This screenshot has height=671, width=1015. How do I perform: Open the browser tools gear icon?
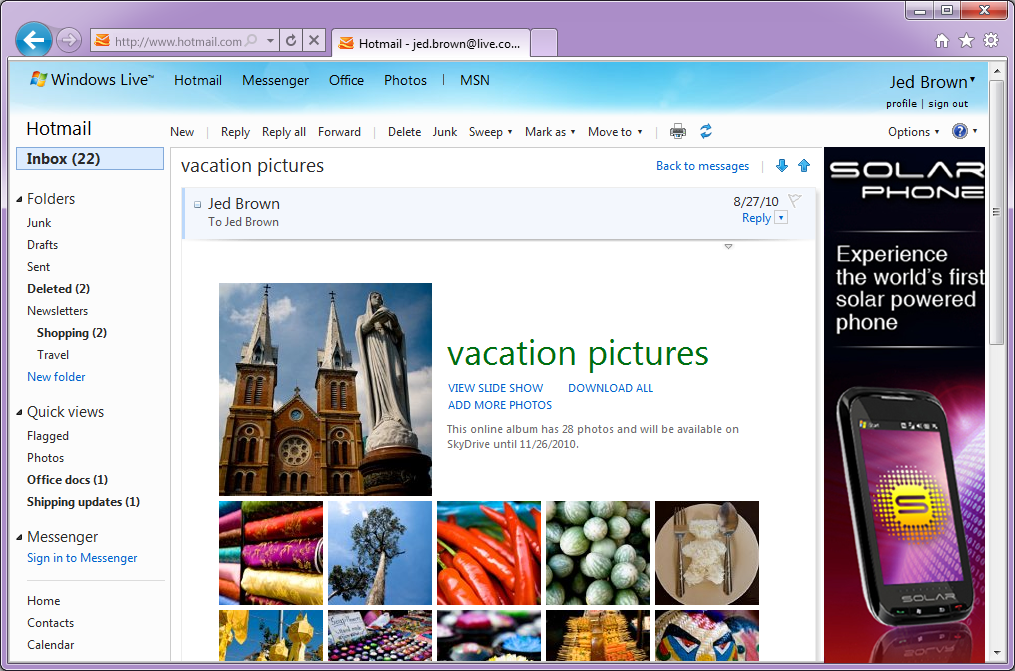[x=990, y=41]
